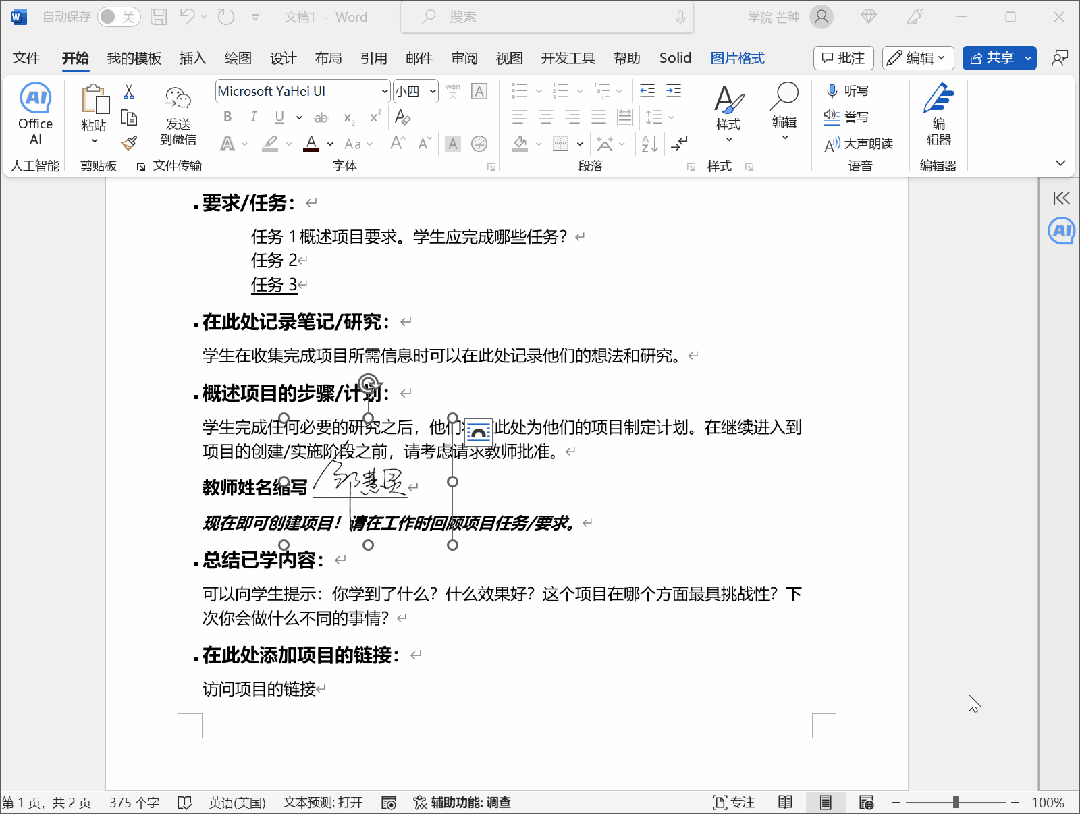This screenshot has height=814, width=1080.
Task: Switch to Web layout view in status bar
Action: [866, 802]
